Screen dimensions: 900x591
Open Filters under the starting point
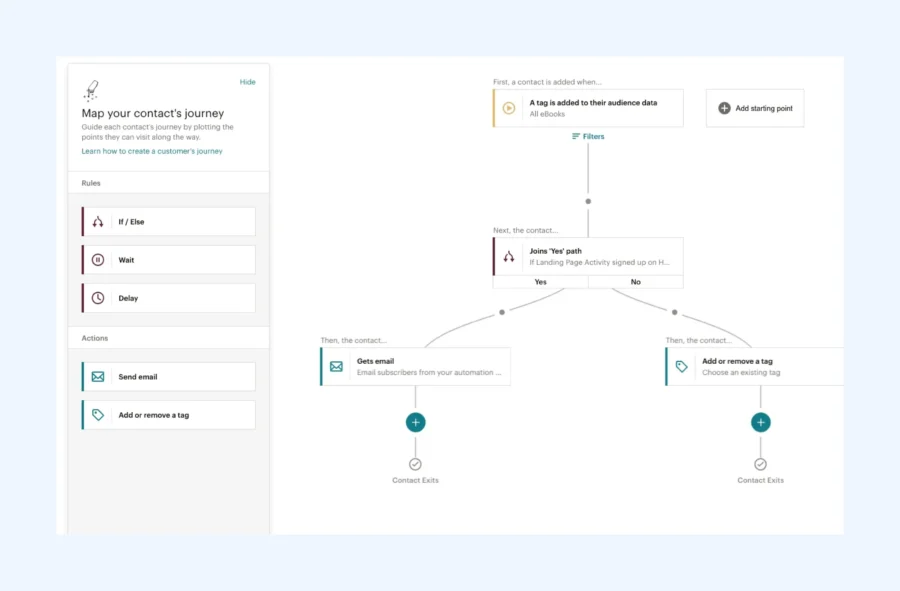coord(588,137)
